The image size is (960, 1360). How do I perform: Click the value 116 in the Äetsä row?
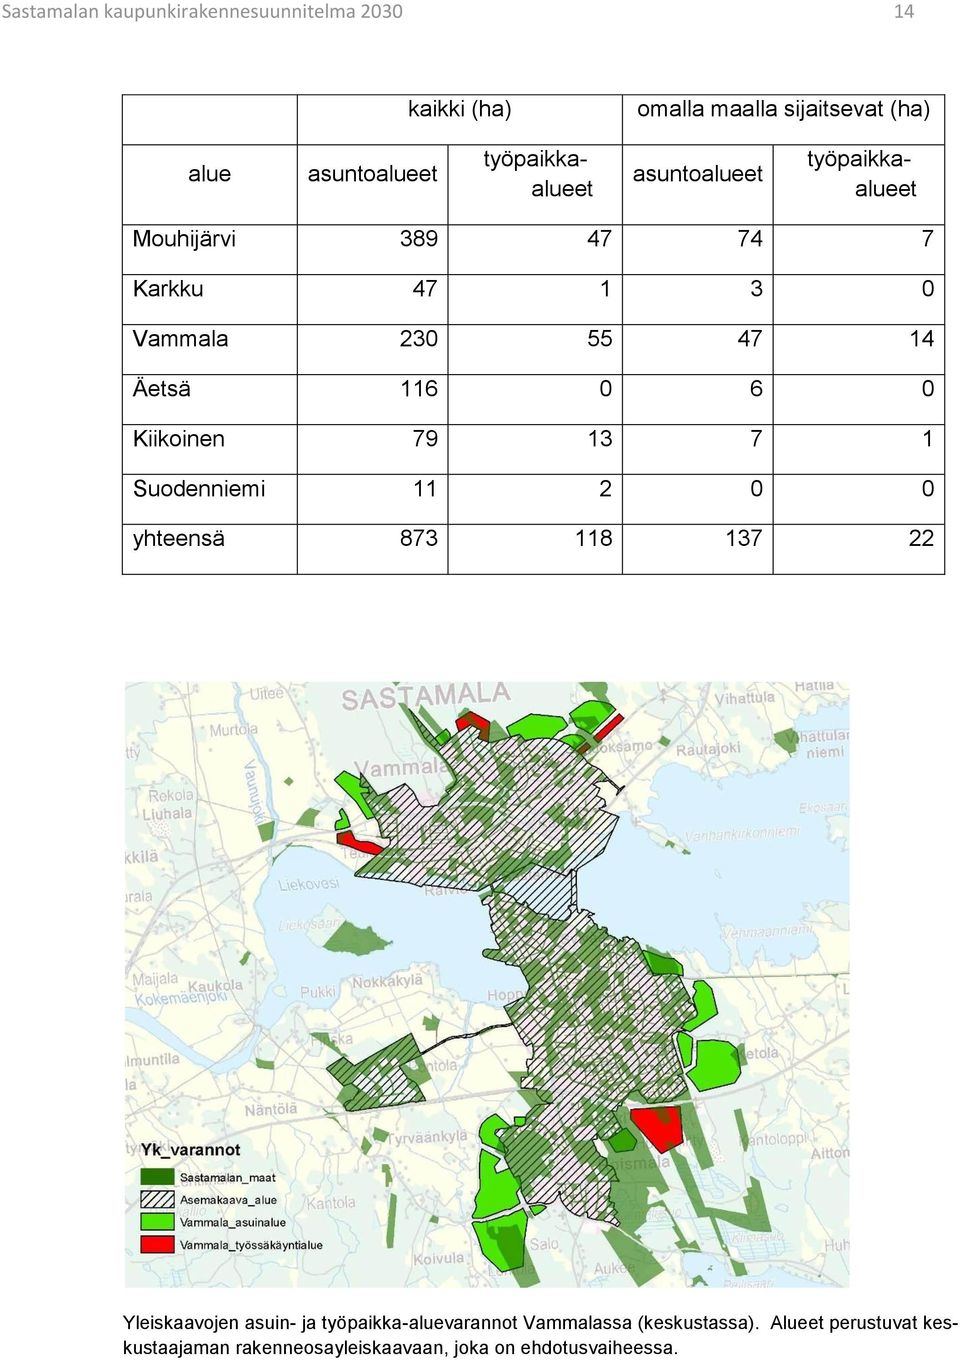420,389
